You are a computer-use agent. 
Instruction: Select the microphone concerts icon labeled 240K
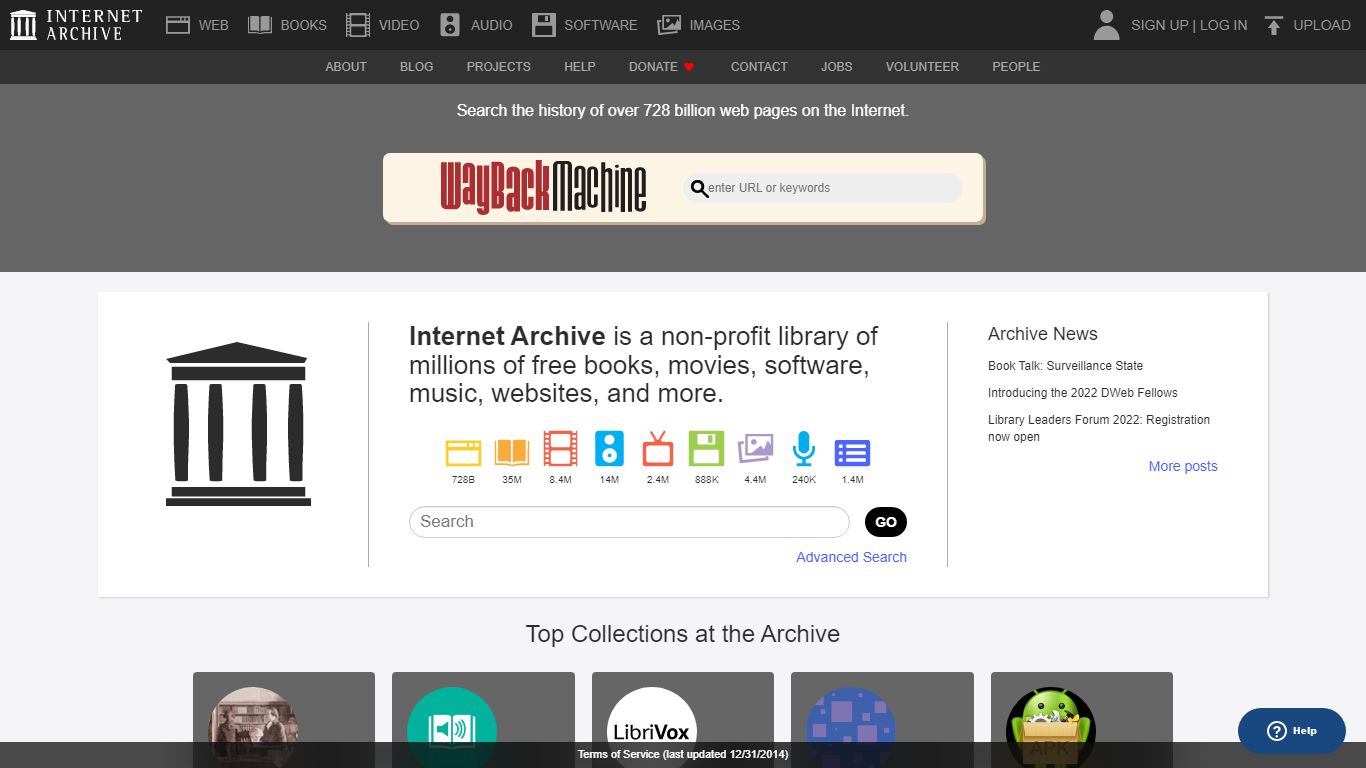[803, 449]
